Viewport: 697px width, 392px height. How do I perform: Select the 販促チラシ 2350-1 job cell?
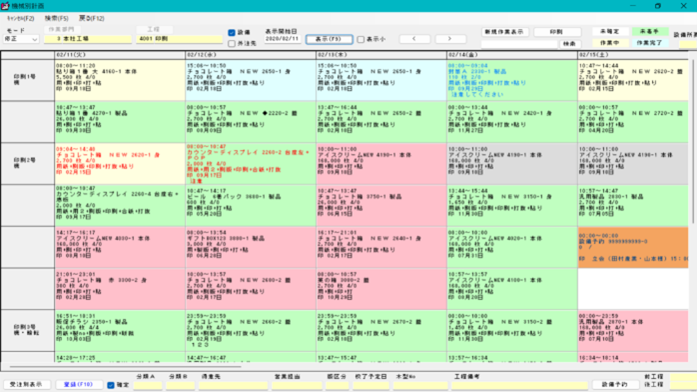[x=120, y=330]
